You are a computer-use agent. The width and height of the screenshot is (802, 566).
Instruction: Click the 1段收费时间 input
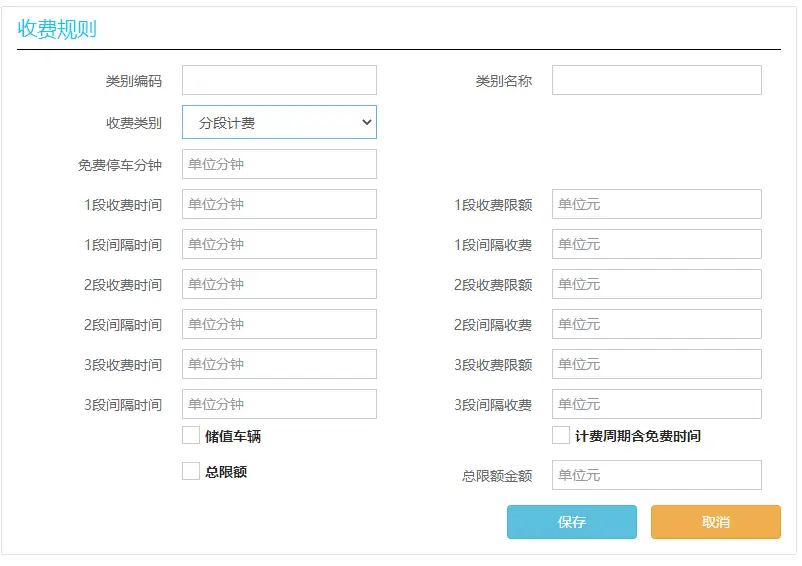pyautogui.click(x=279, y=204)
